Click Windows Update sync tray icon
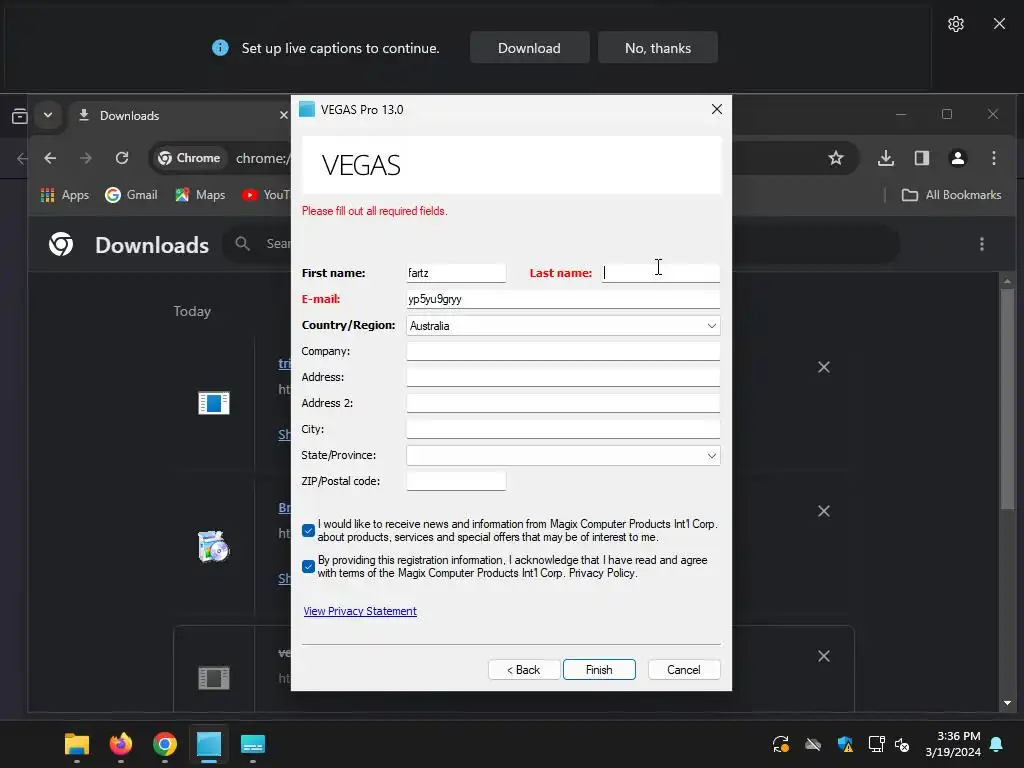1024x768 pixels. click(x=781, y=744)
